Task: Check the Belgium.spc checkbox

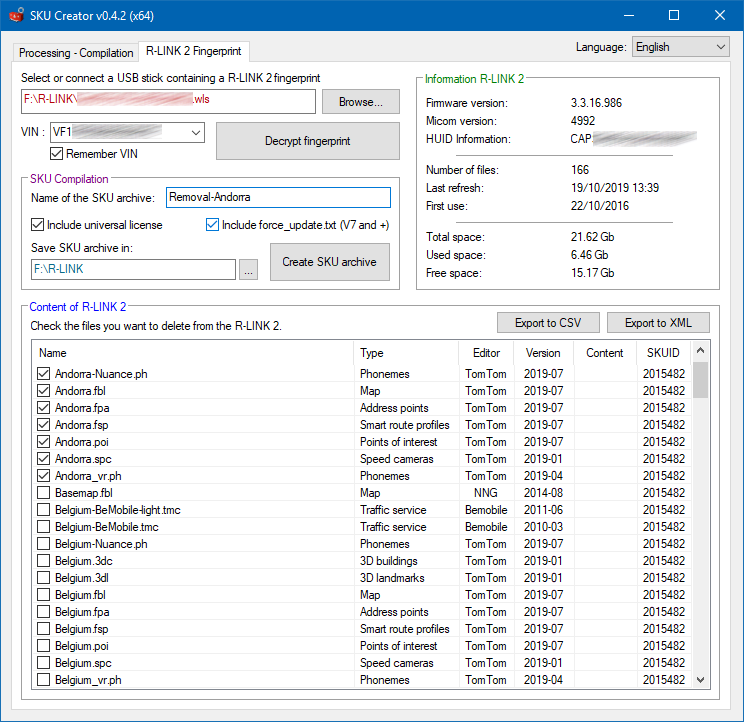Action: pos(44,663)
